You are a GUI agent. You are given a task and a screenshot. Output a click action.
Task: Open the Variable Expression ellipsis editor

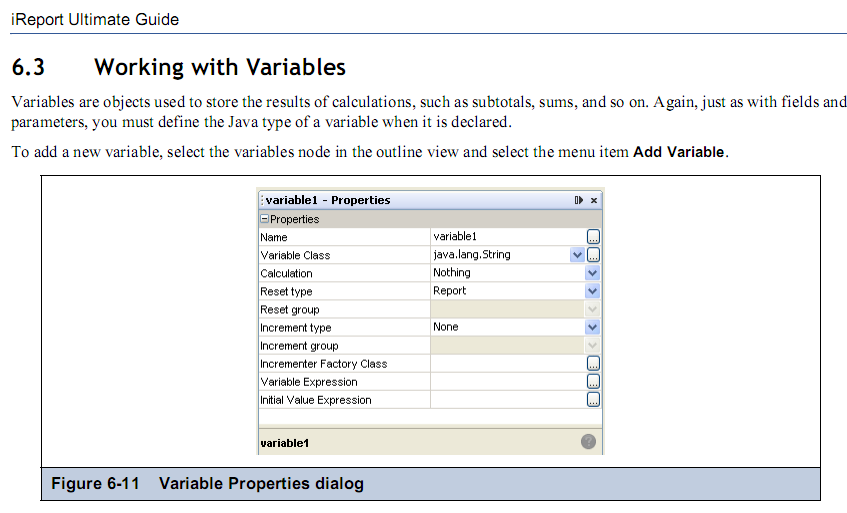(593, 382)
